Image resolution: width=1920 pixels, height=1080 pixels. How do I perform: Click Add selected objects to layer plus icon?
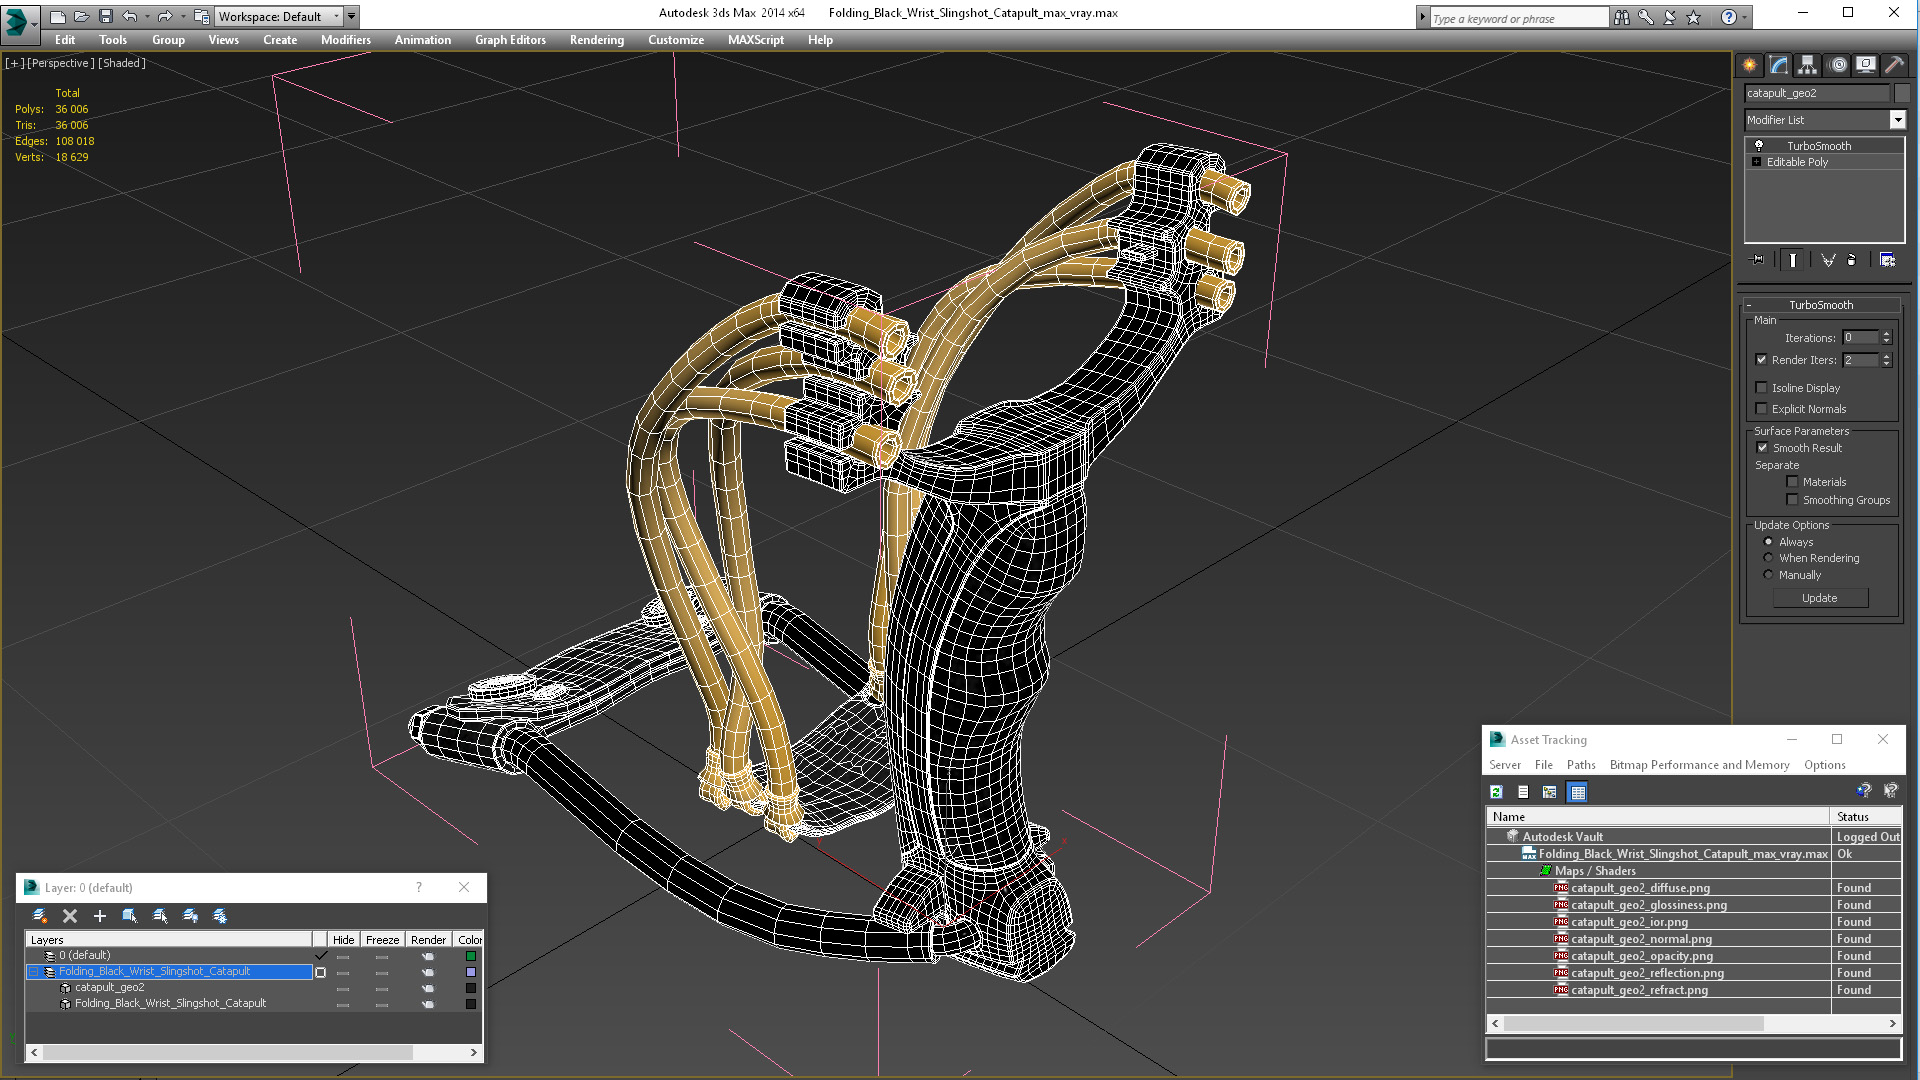99,916
